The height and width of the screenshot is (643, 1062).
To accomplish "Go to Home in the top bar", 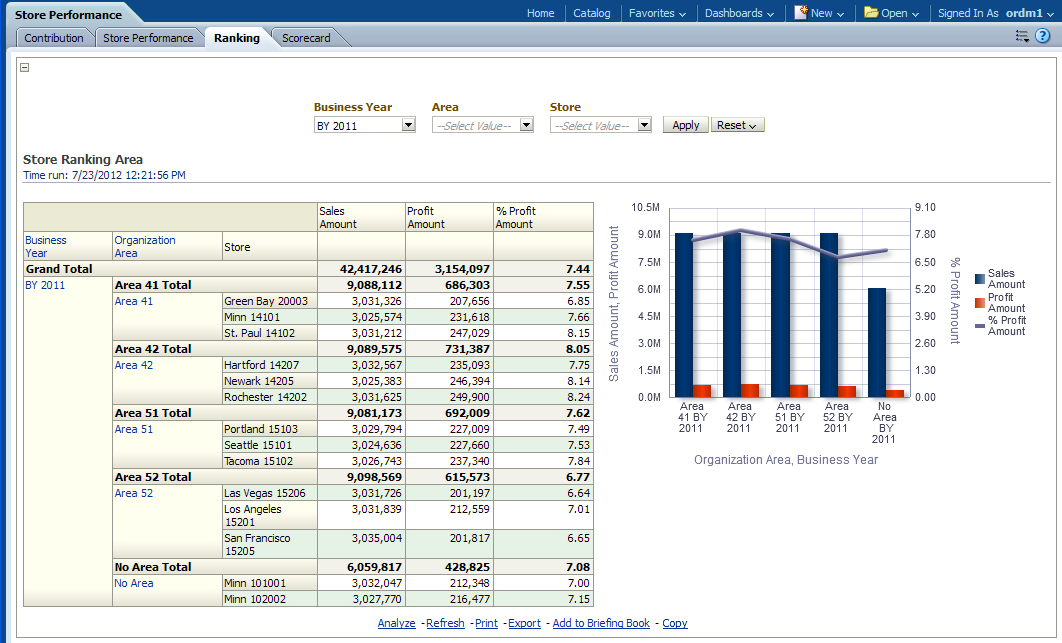I will tap(540, 13).
